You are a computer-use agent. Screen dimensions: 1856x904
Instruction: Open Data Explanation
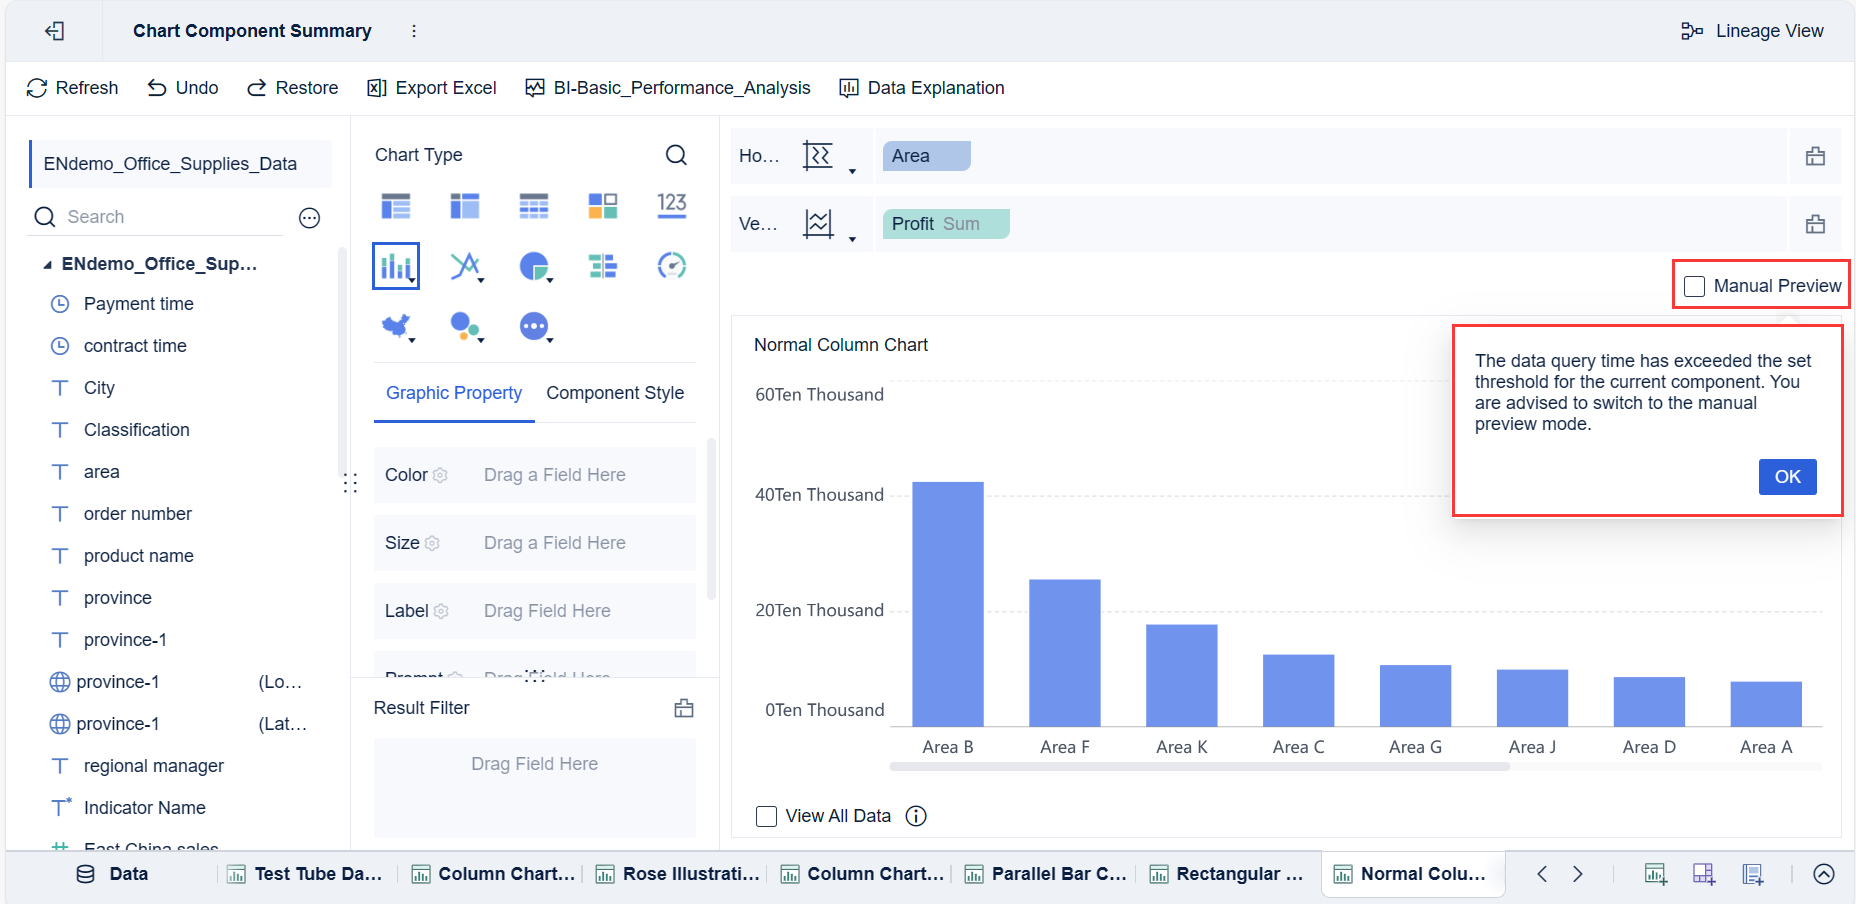tap(922, 88)
